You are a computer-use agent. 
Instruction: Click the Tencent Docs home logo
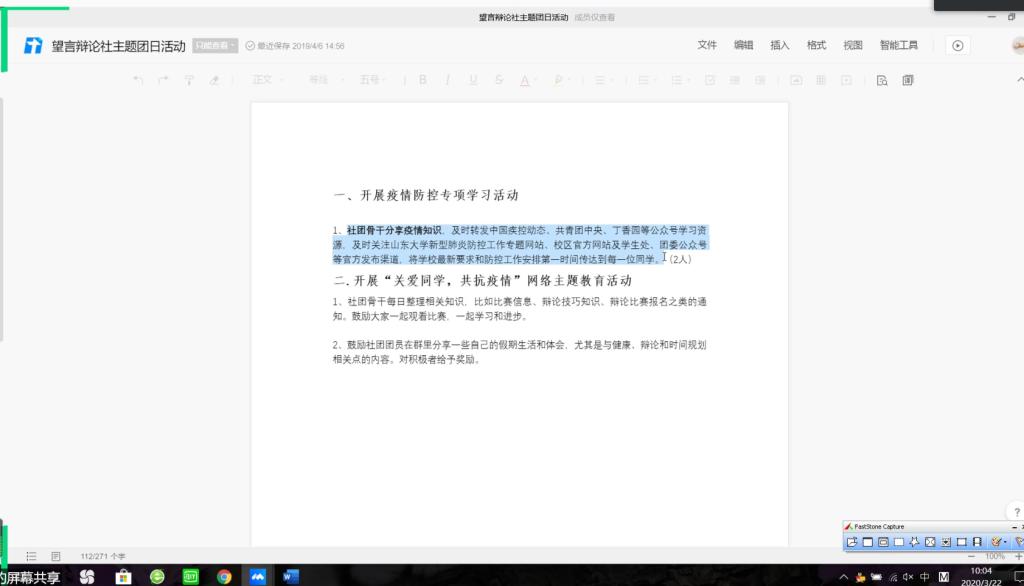point(34,46)
